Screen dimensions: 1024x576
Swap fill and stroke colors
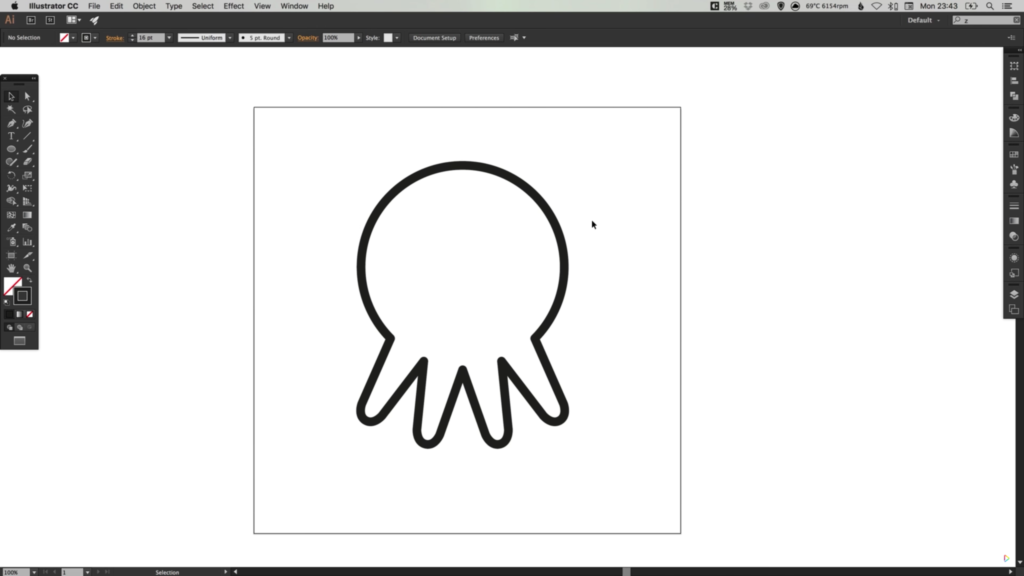(x=29, y=281)
